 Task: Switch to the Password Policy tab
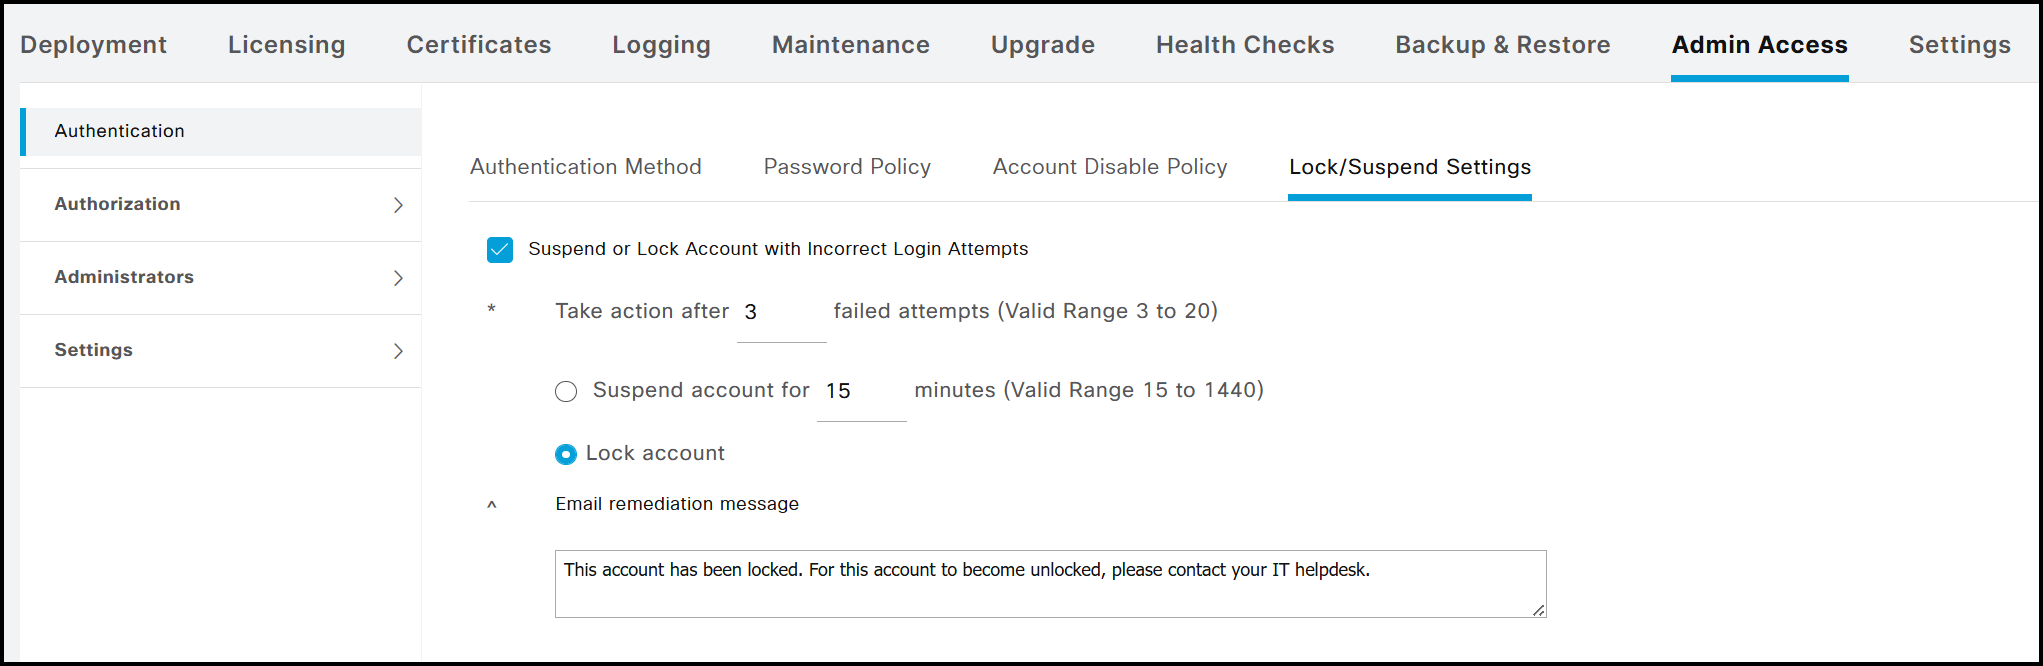[x=847, y=167]
